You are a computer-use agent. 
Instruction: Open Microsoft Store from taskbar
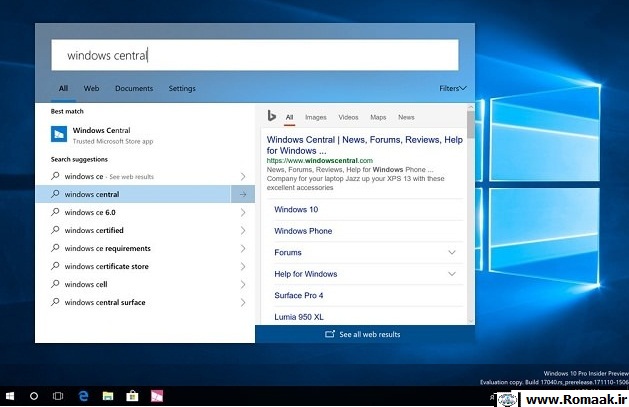click(x=132, y=396)
